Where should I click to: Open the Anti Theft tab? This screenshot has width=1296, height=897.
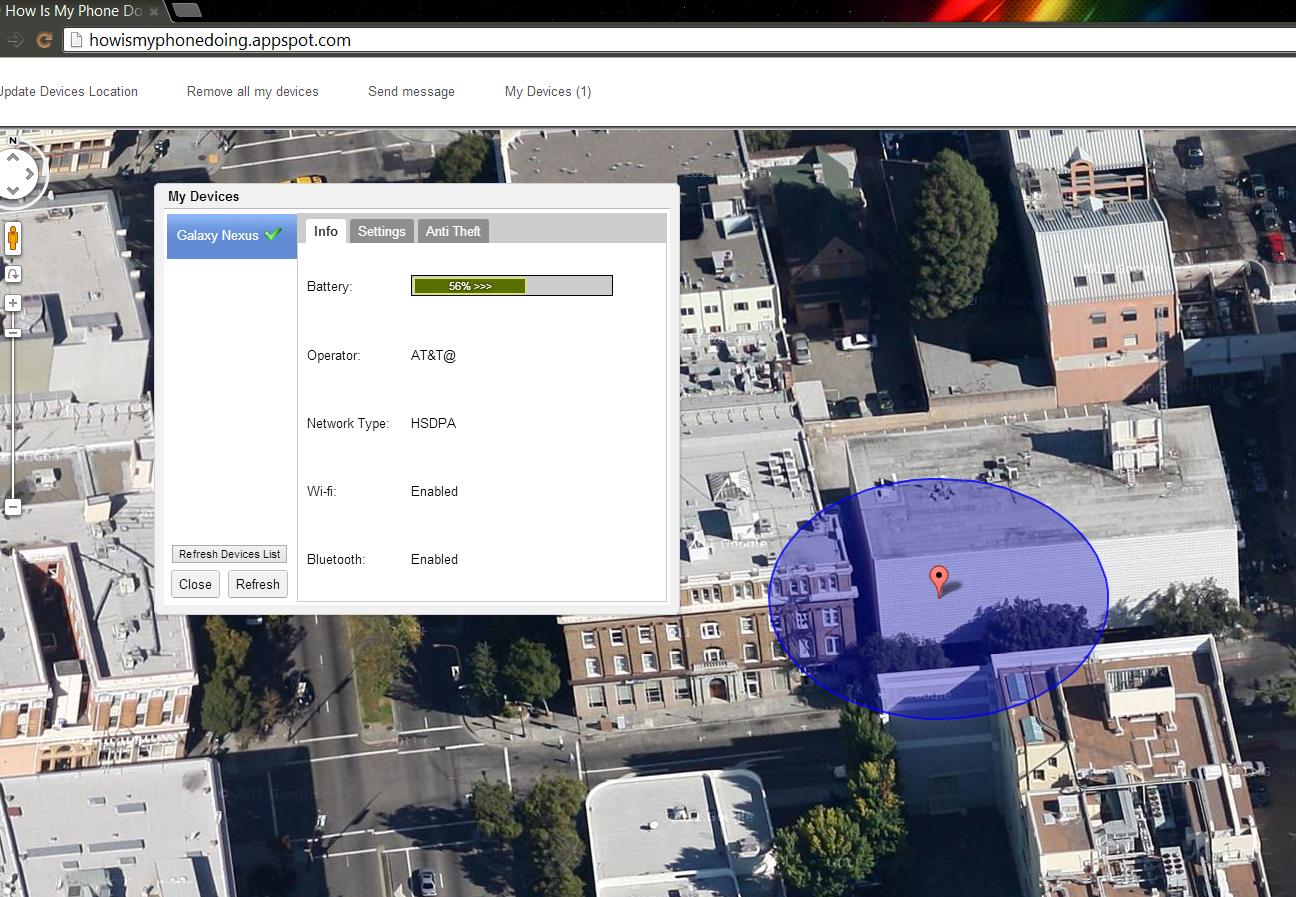click(x=453, y=231)
